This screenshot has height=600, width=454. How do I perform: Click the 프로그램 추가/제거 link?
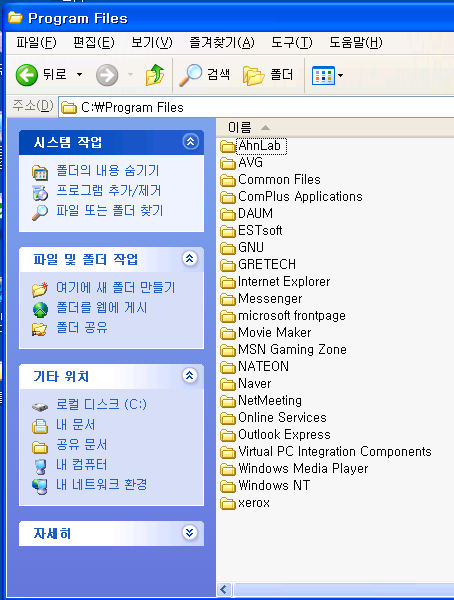109,190
